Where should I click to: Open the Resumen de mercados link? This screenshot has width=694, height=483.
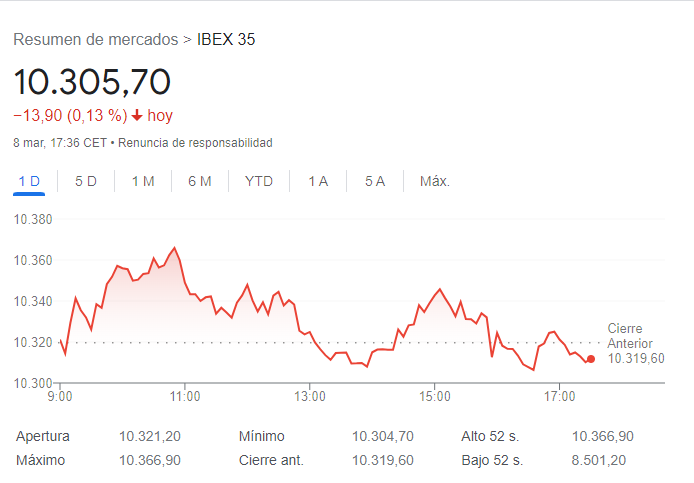[95, 40]
